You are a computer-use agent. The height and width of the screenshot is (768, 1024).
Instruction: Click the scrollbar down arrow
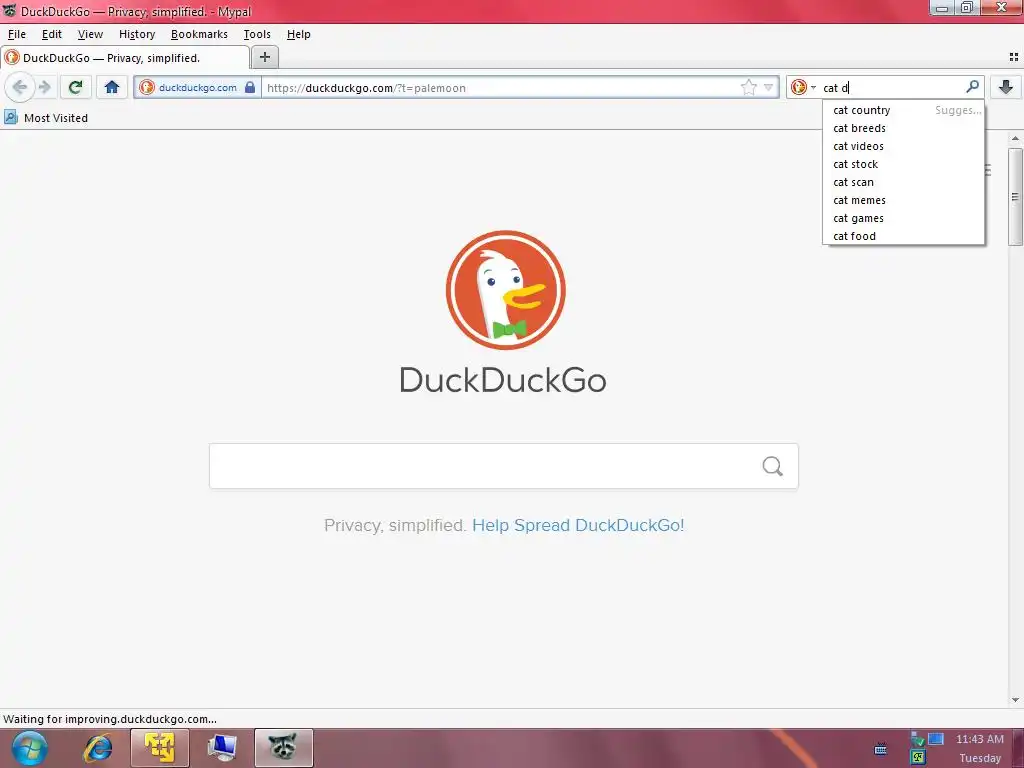click(1016, 700)
